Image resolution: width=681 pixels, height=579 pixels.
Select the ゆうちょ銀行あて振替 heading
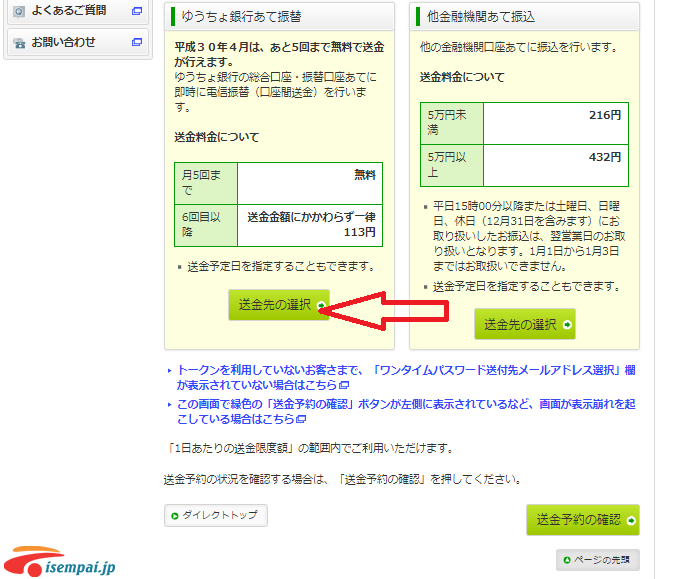tap(241, 17)
